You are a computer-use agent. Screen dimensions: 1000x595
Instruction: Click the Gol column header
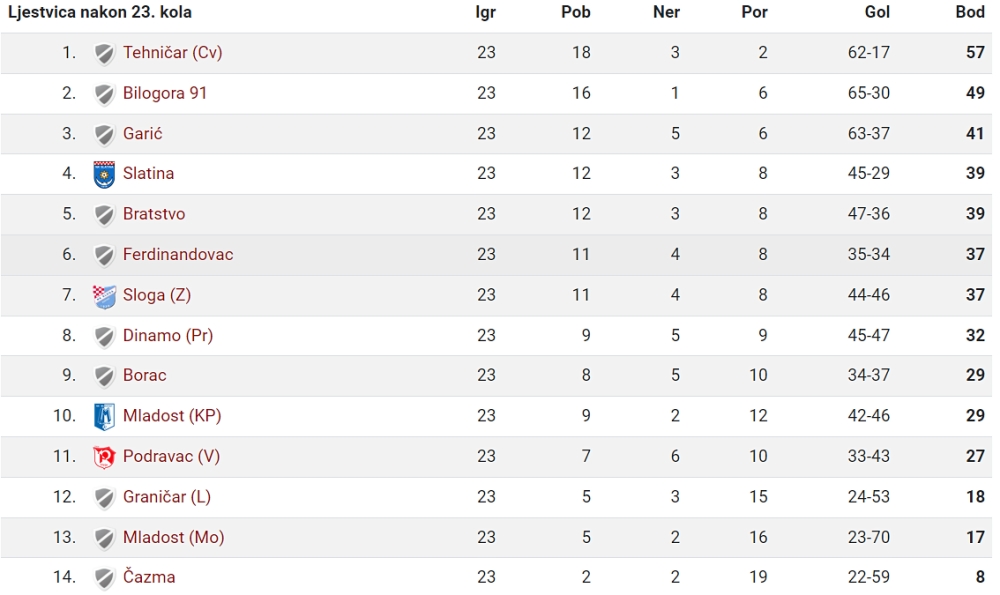pyautogui.click(x=877, y=12)
